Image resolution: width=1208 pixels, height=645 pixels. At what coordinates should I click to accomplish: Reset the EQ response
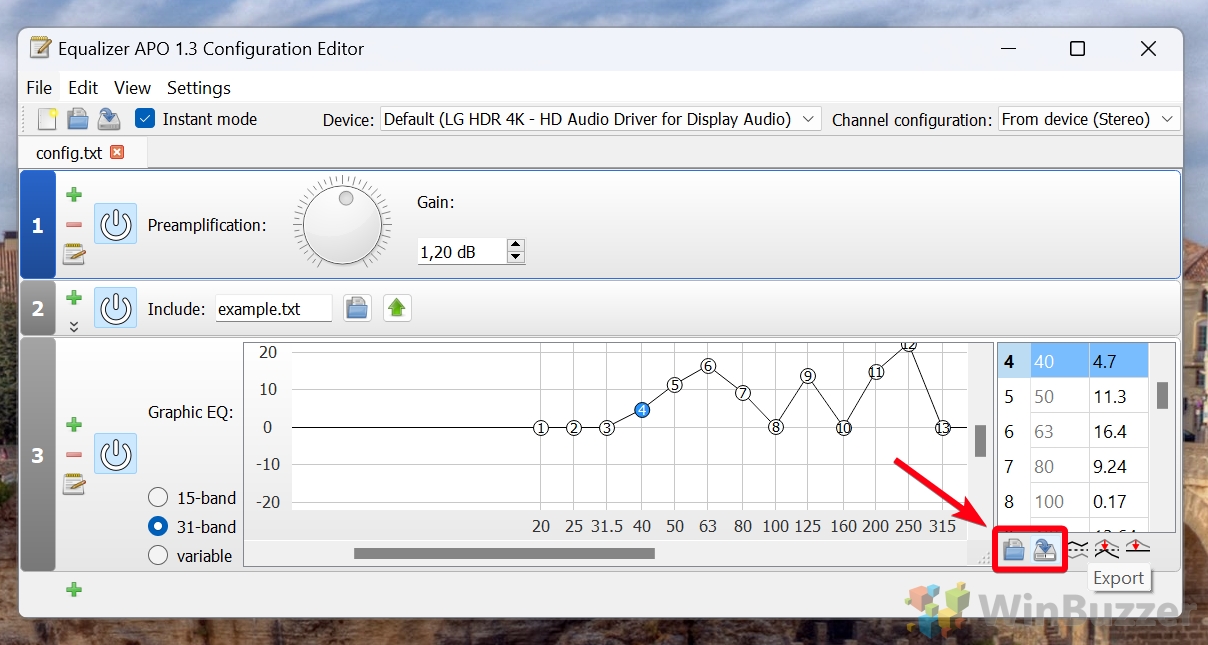pos(1137,548)
